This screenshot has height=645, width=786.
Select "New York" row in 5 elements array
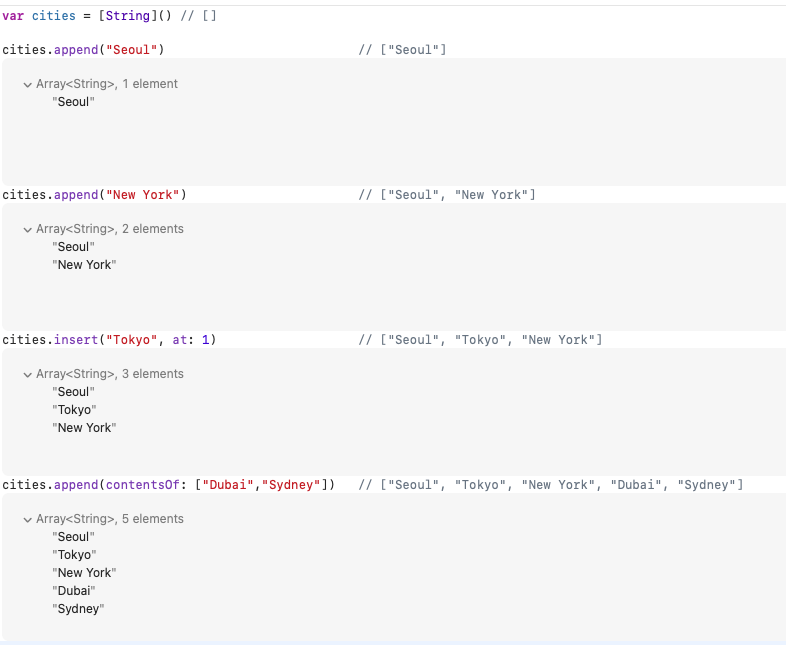(84, 573)
